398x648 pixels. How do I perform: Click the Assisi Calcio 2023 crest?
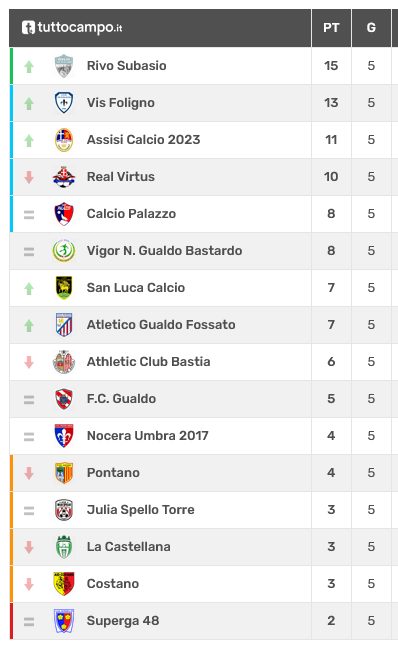click(x=64, y=140)
